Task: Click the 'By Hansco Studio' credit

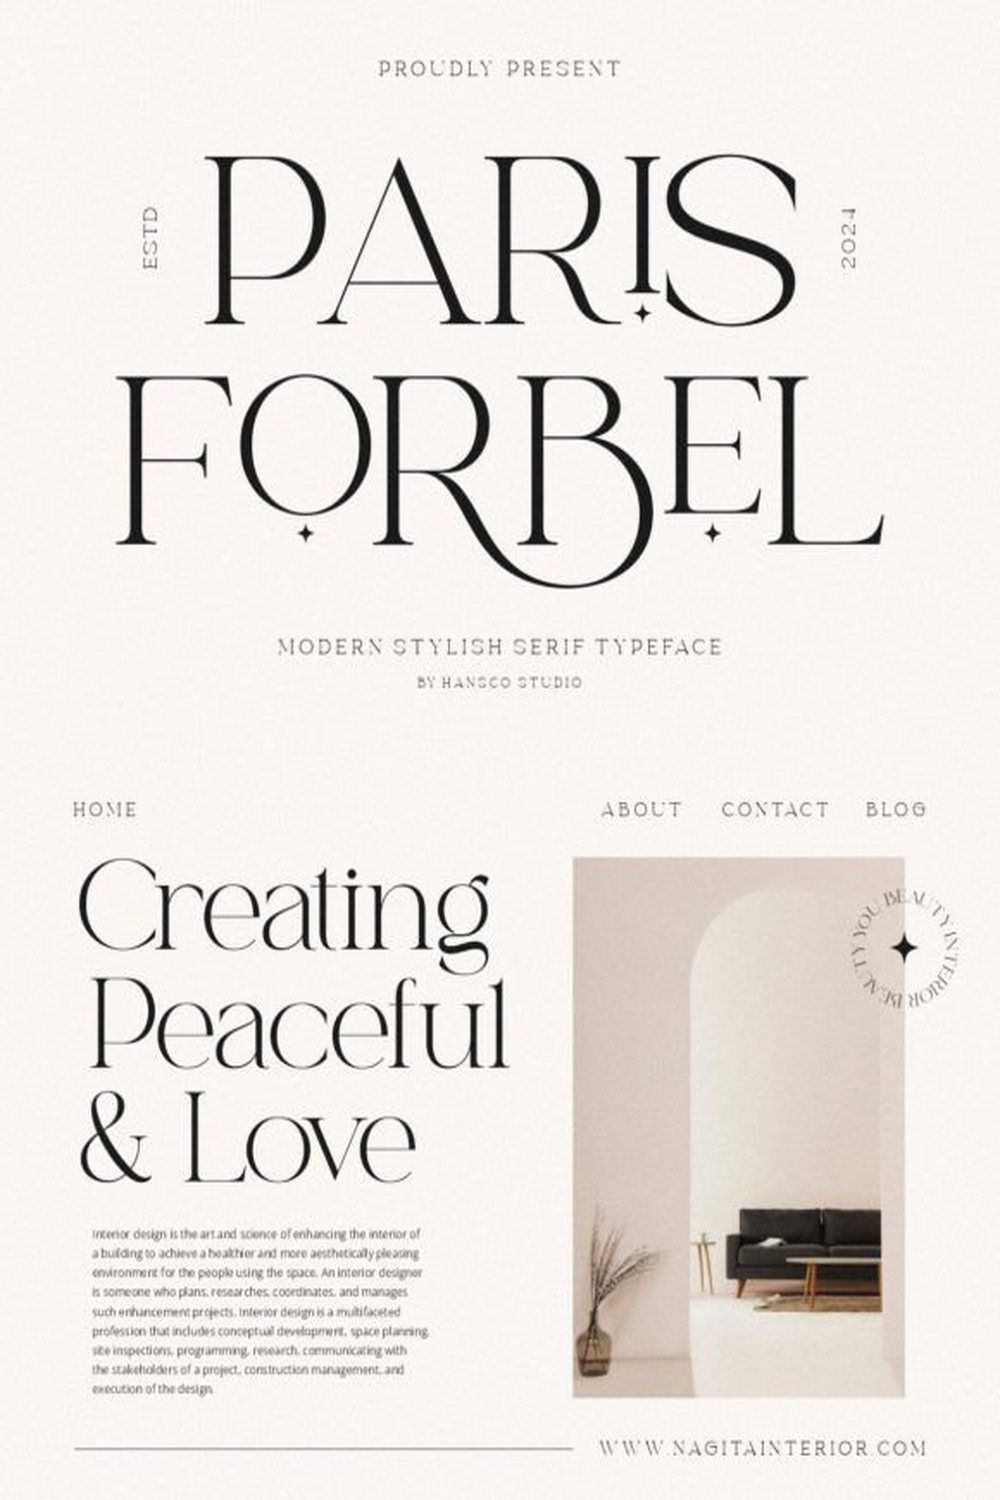Action: 500,683
